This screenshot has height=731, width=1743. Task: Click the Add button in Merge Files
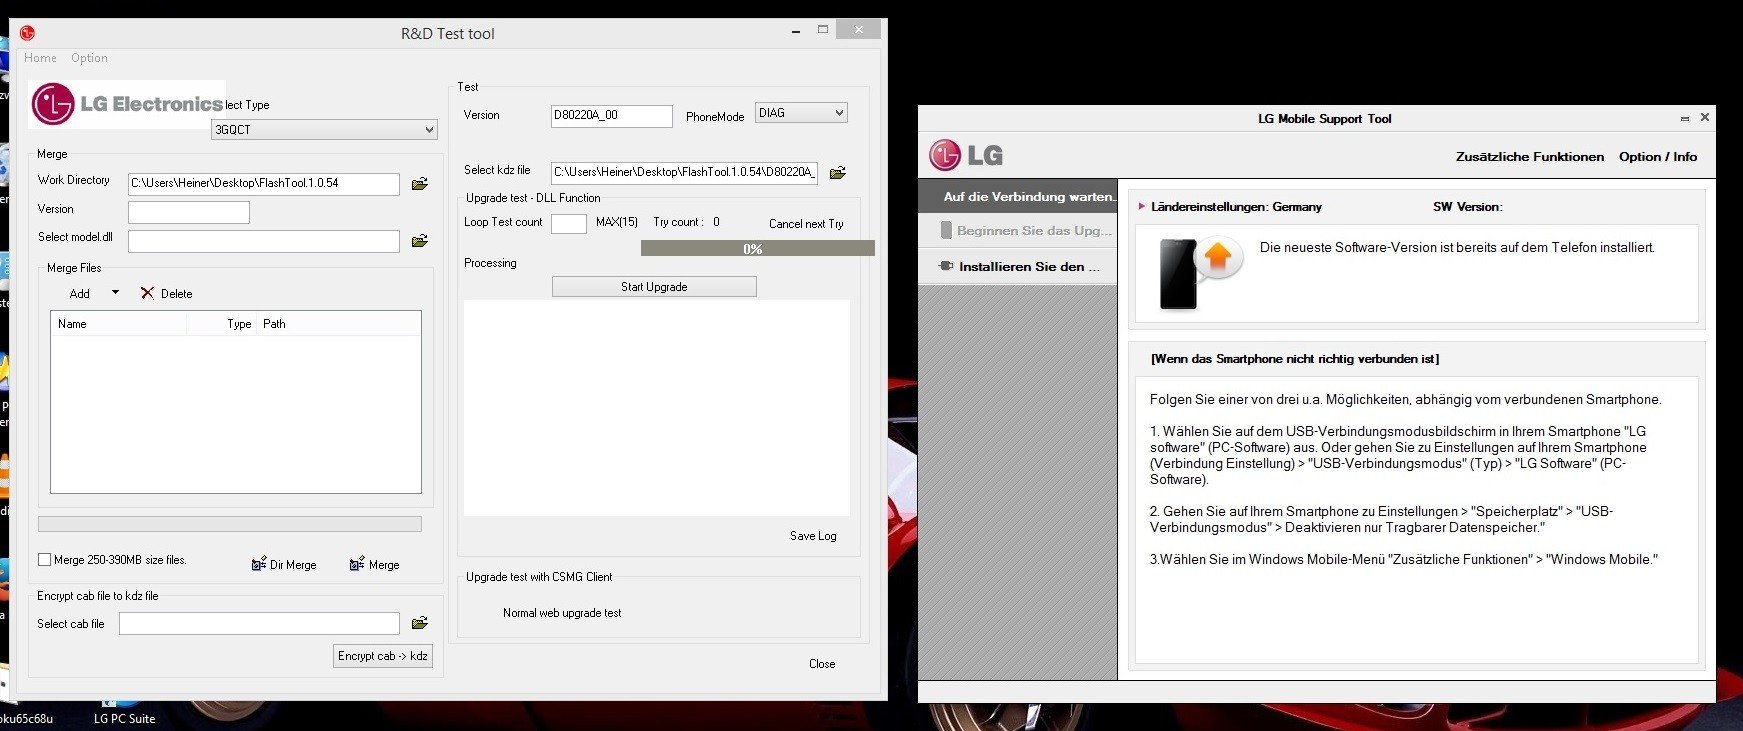coord(80,294)
